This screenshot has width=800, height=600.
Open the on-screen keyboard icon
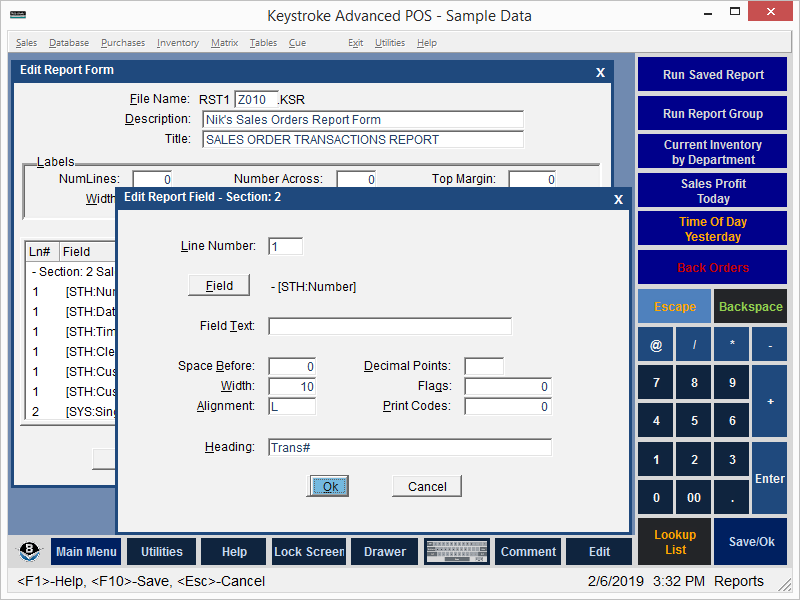tap(456, 552)
